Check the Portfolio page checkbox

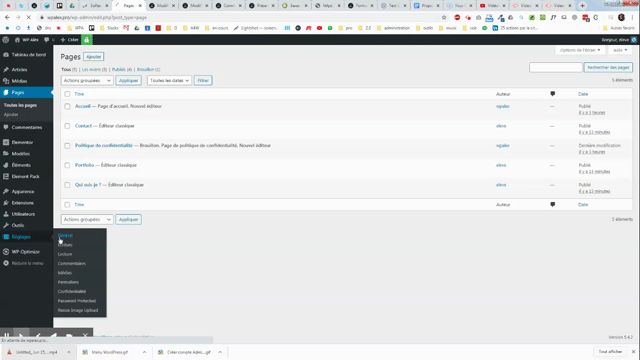point(67,165)
